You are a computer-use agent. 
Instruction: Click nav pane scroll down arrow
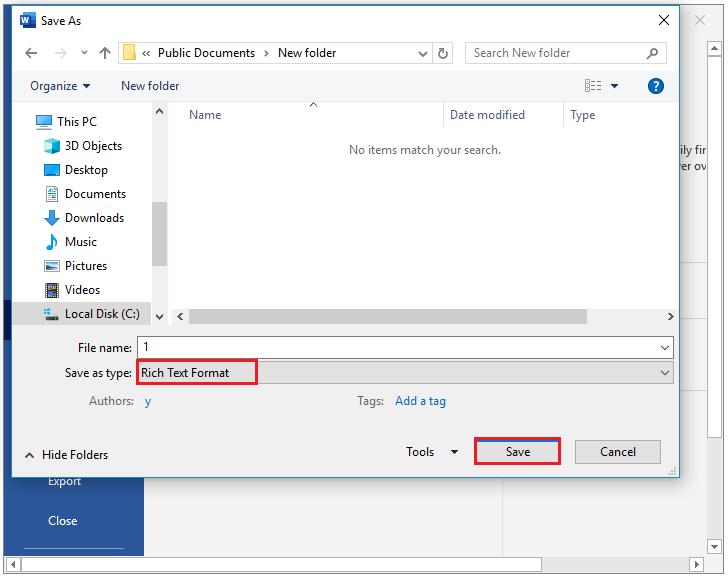click(x=159, y=317)
